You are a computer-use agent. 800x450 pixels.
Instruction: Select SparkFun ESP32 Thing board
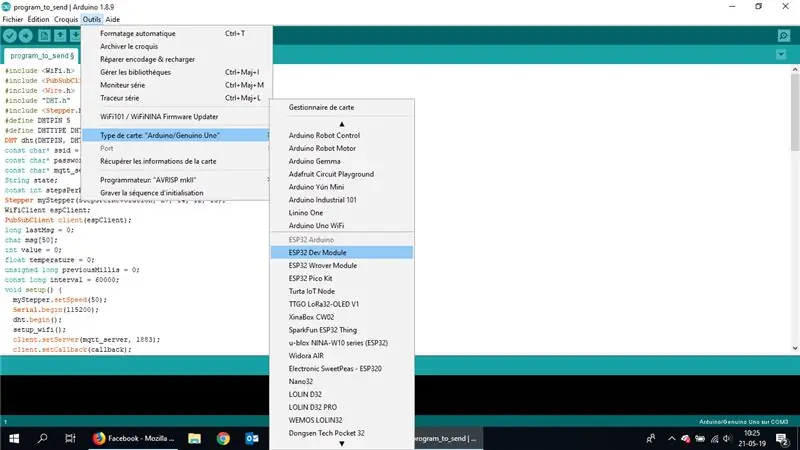342,330
